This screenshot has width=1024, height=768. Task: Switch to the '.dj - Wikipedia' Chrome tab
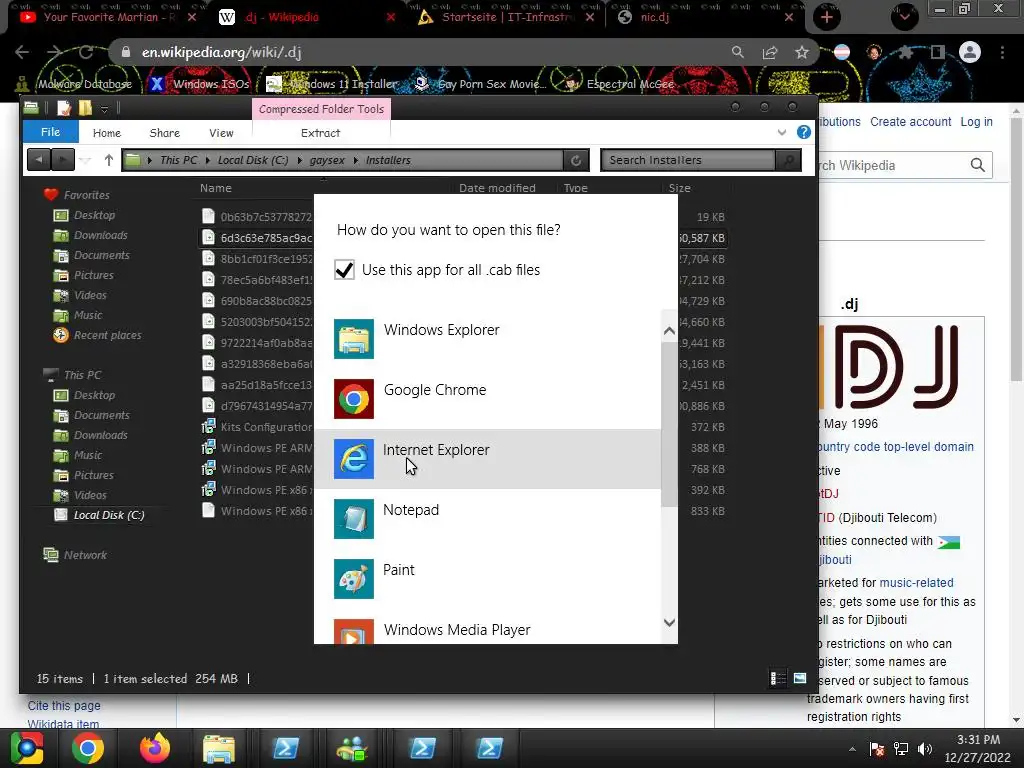pyautogui.click(x=306, y=17)
